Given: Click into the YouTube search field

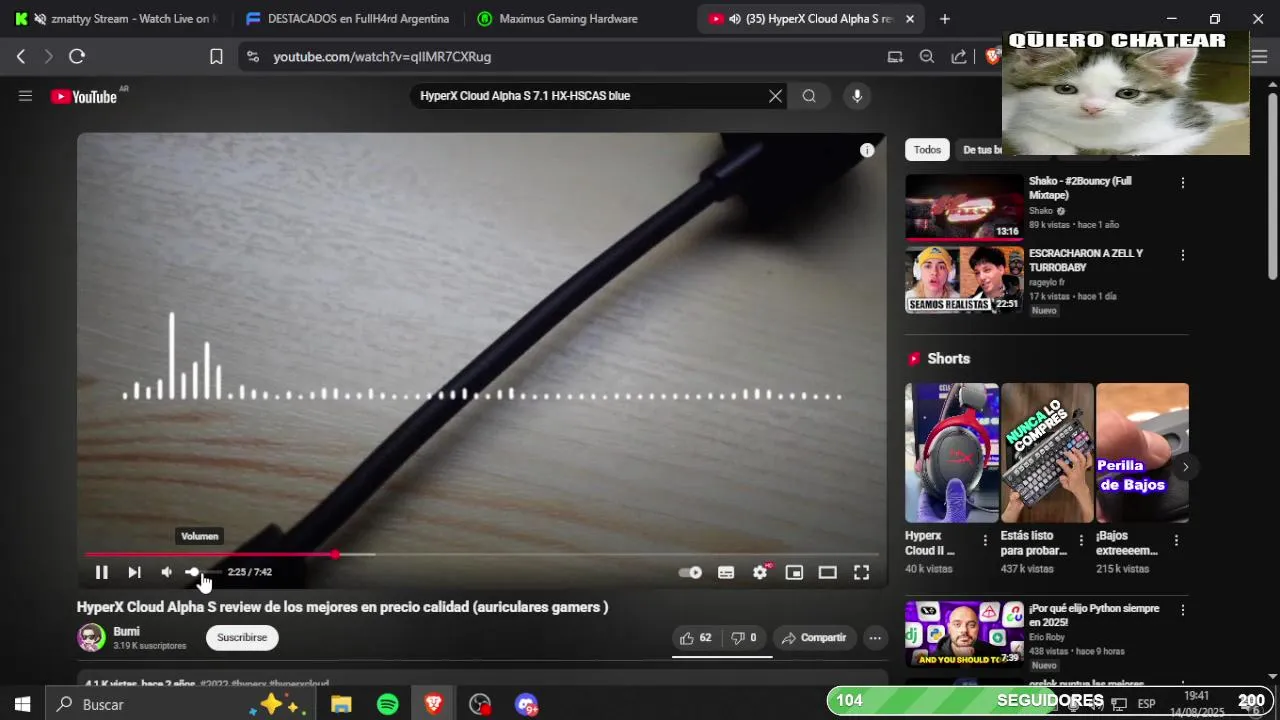Looking at the screenshot, I should (588, 96).
